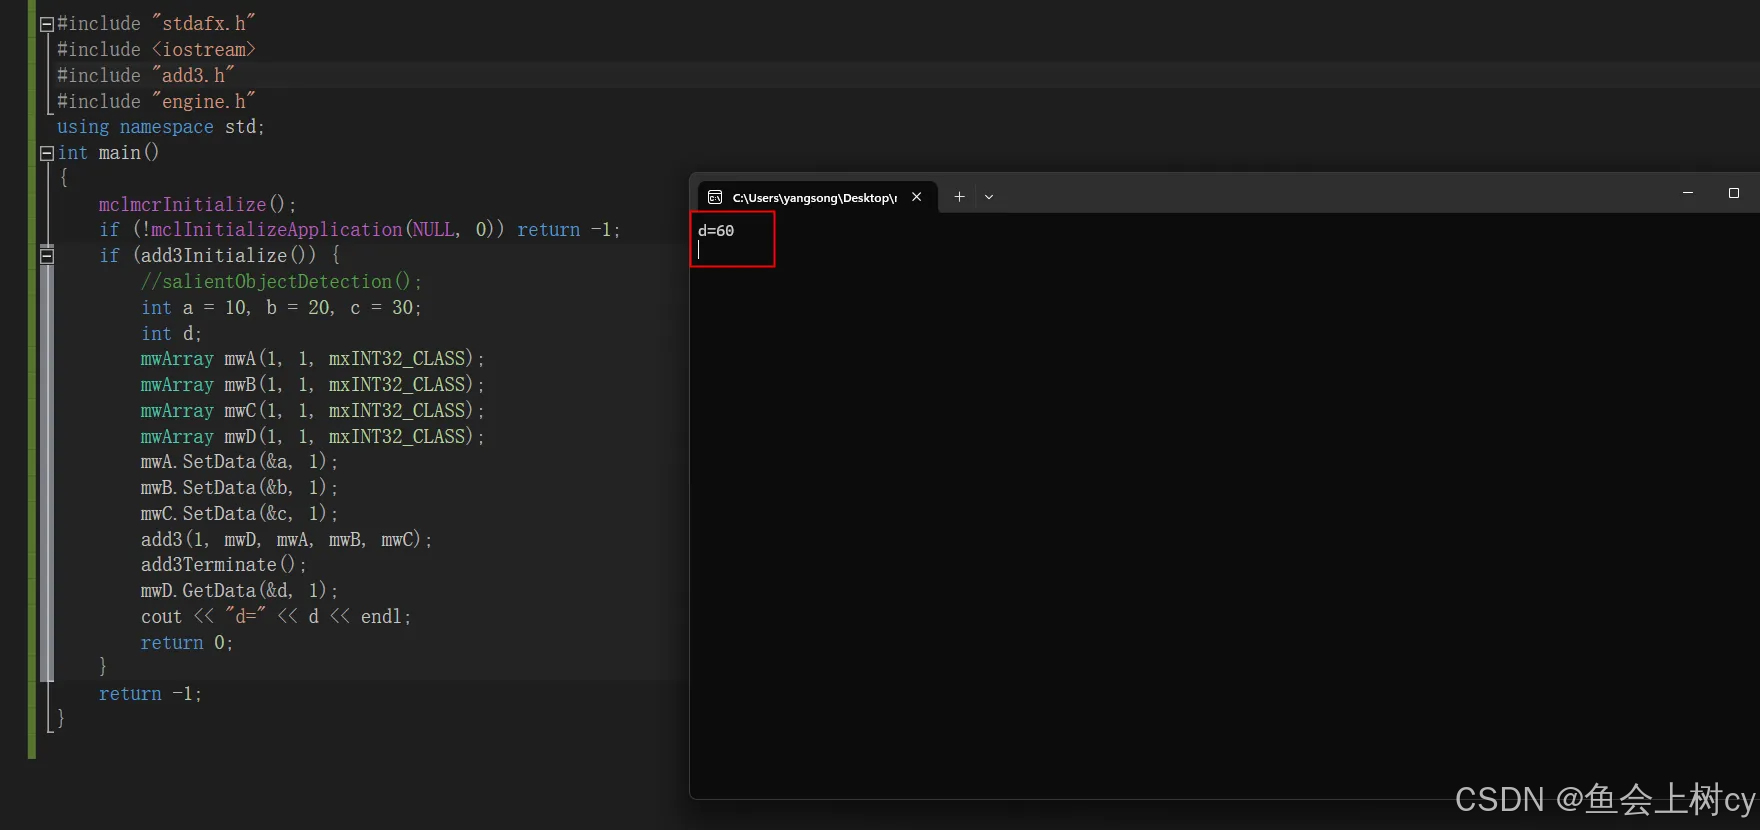Click #include "stdafx.h" line

pyautogui.click(x=156, y=23)
